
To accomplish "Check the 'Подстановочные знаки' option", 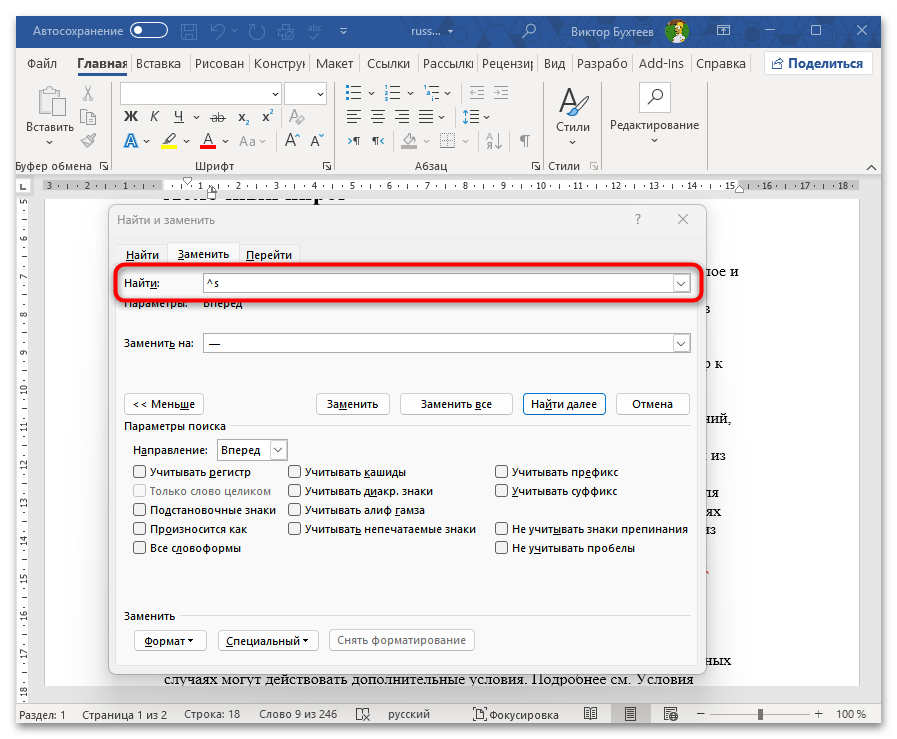I will tap(140, 510).
